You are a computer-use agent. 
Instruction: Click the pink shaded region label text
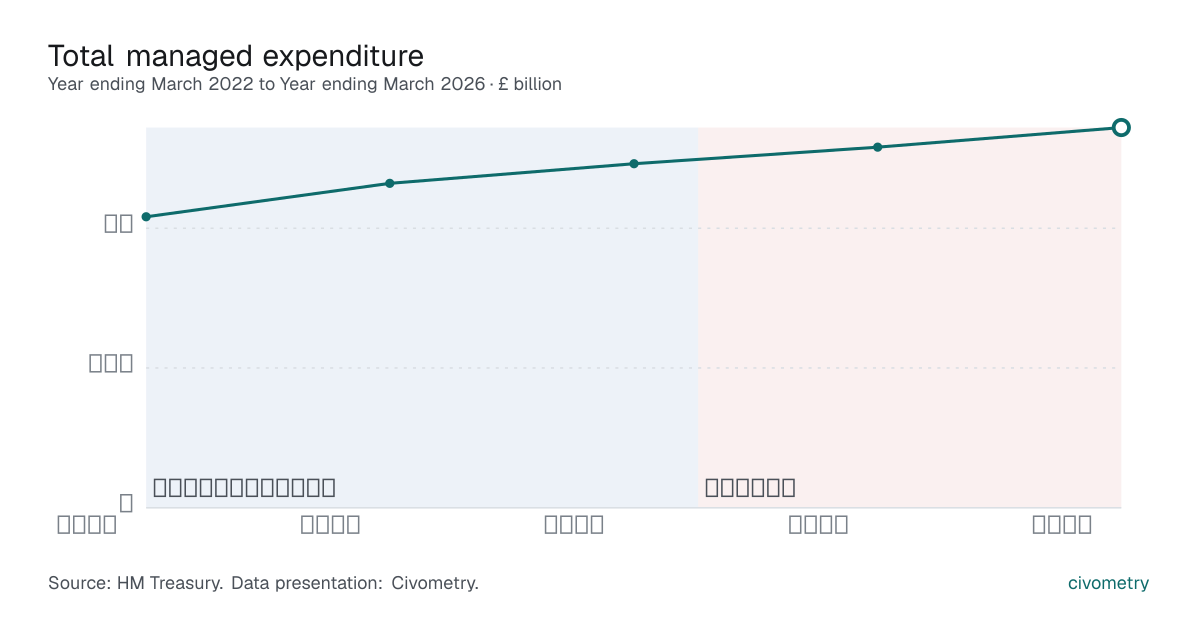tap(750, 488)
